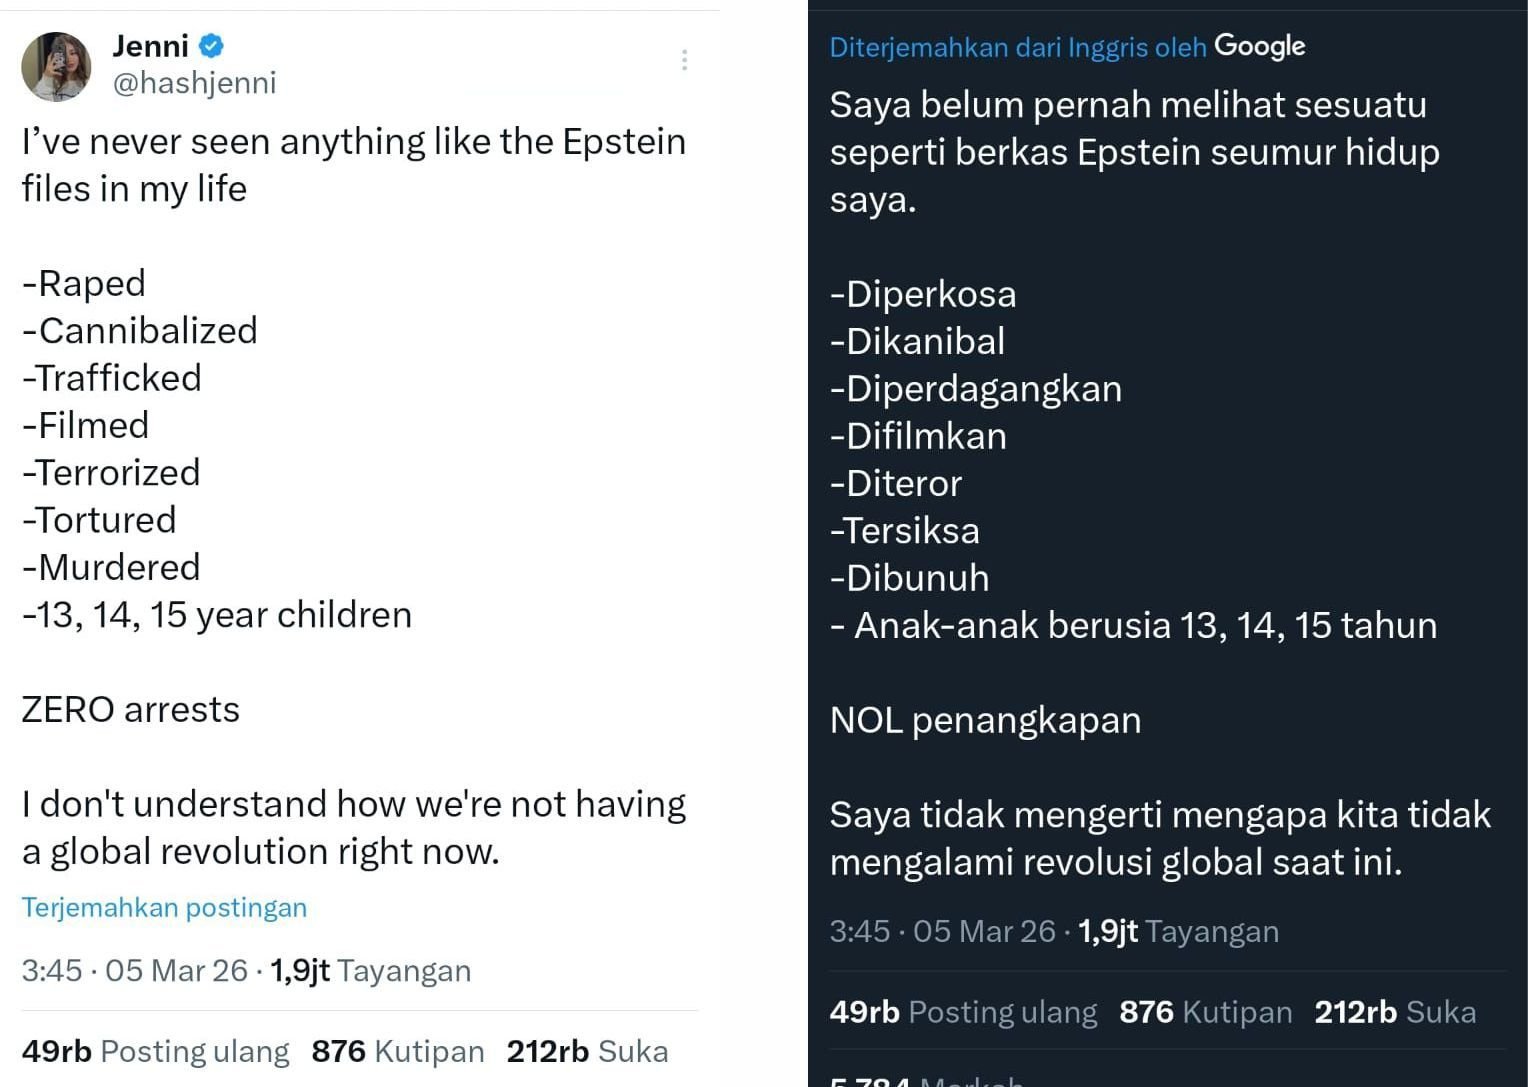This screenshot has width=1528, height=1087.
Task: Open Jenni's profile avatar photo
Action: click(x=56, y=66)
